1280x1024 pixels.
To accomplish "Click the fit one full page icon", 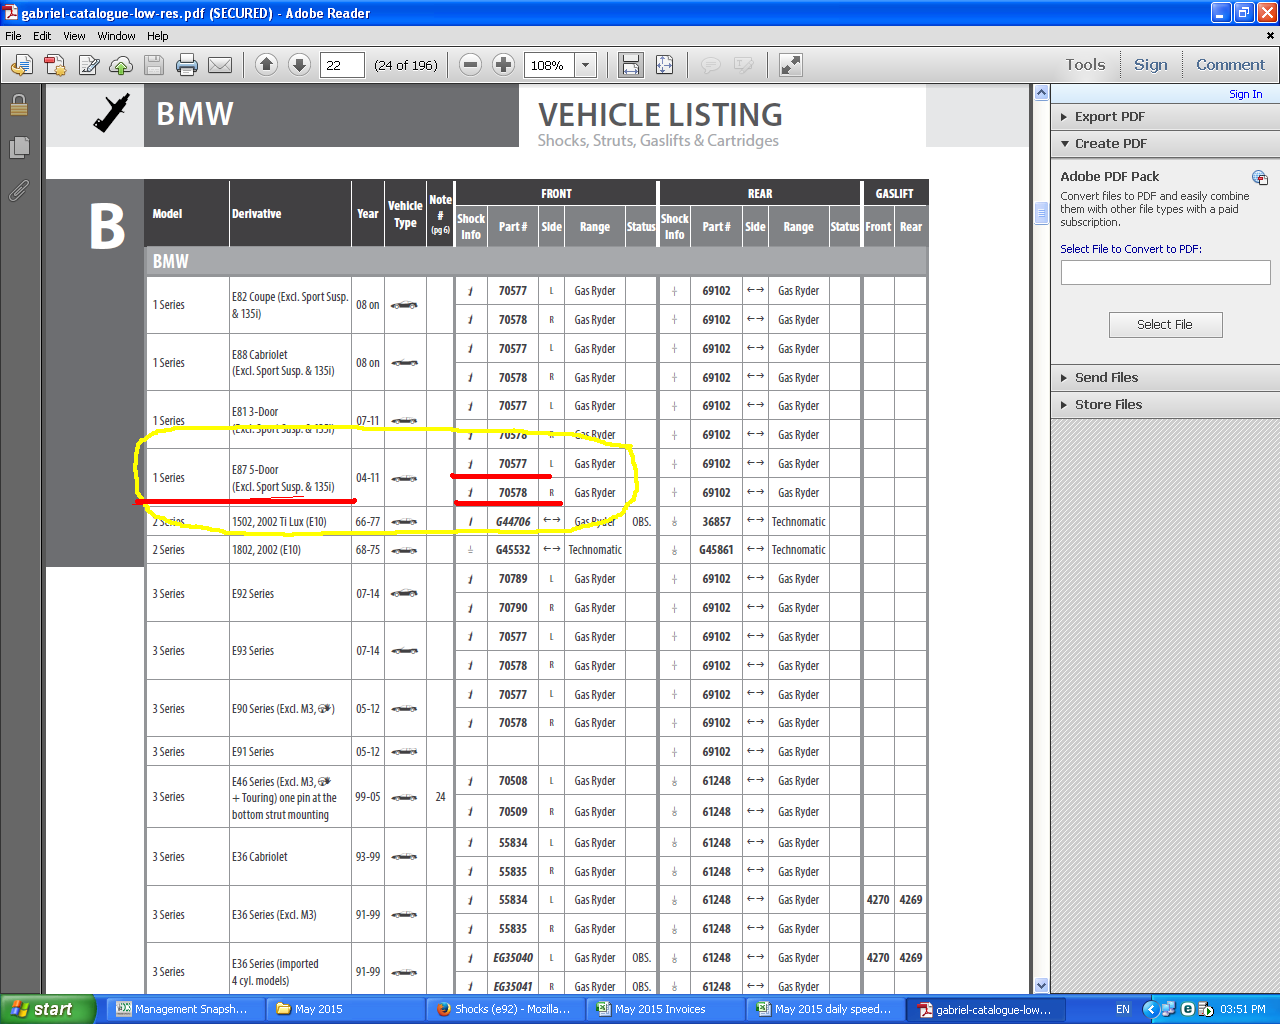I will pos(664,65).
